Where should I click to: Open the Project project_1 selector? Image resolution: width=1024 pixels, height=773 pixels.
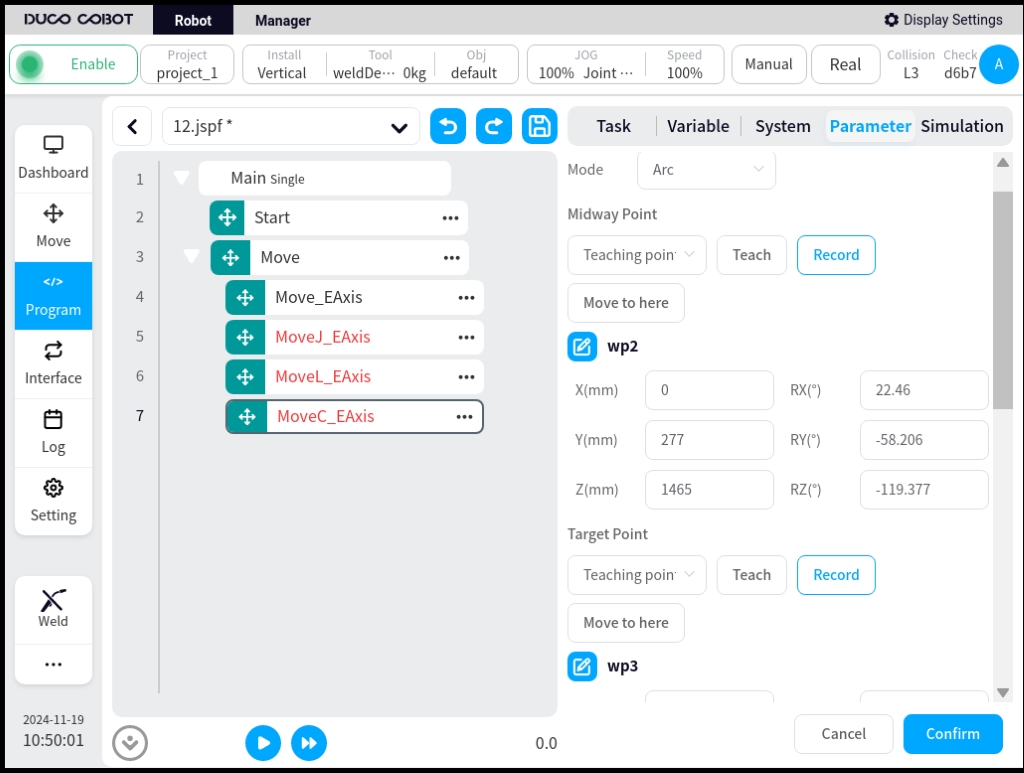click(187, 64)
